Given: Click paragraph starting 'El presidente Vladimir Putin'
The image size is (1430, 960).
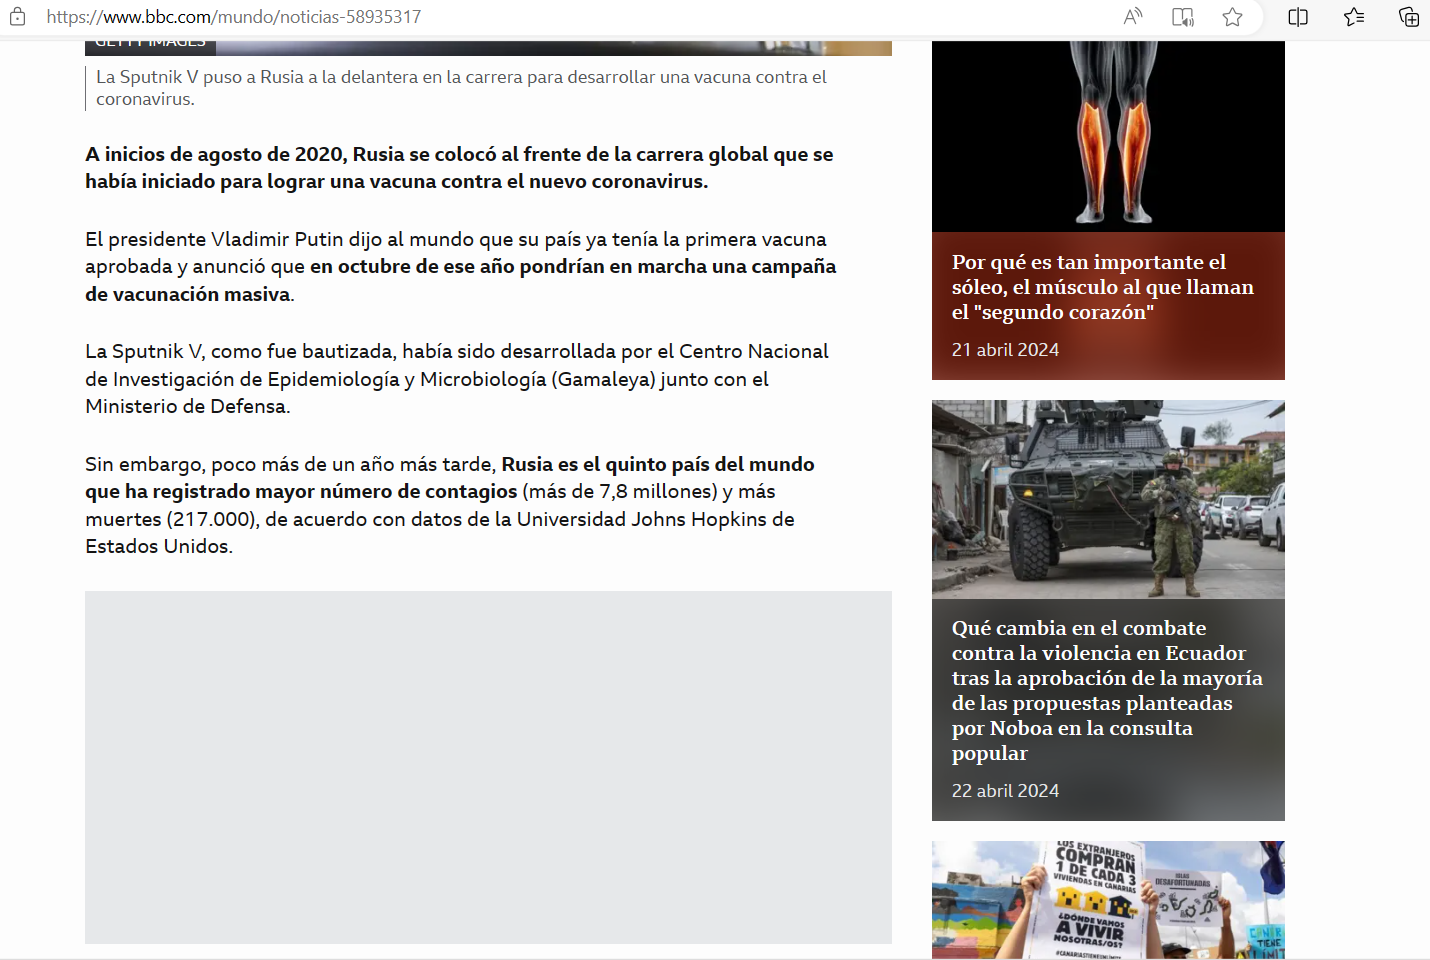Looking at the screenshot, I should pyautogui.click(x=460, y=267).
